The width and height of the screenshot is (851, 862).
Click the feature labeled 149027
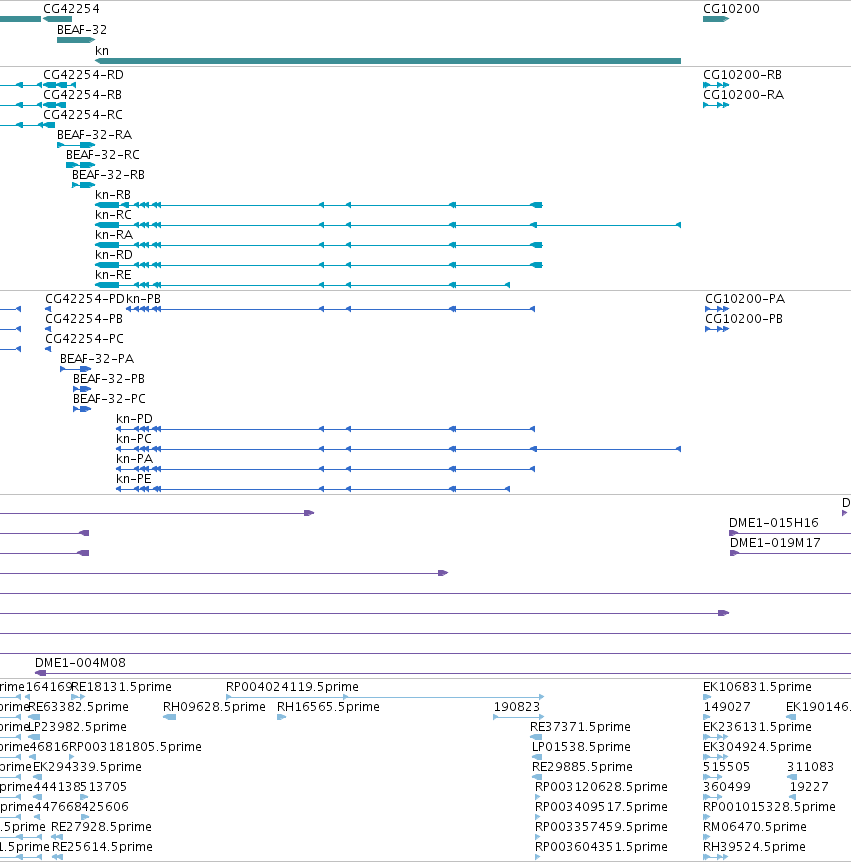727,707
